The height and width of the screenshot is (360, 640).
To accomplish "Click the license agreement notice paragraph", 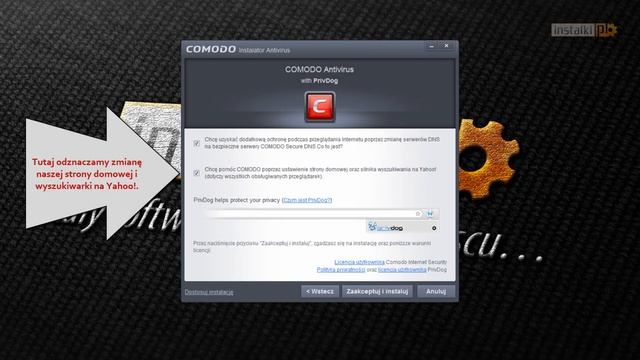I will pyautogui.click(x=312, y=247).
